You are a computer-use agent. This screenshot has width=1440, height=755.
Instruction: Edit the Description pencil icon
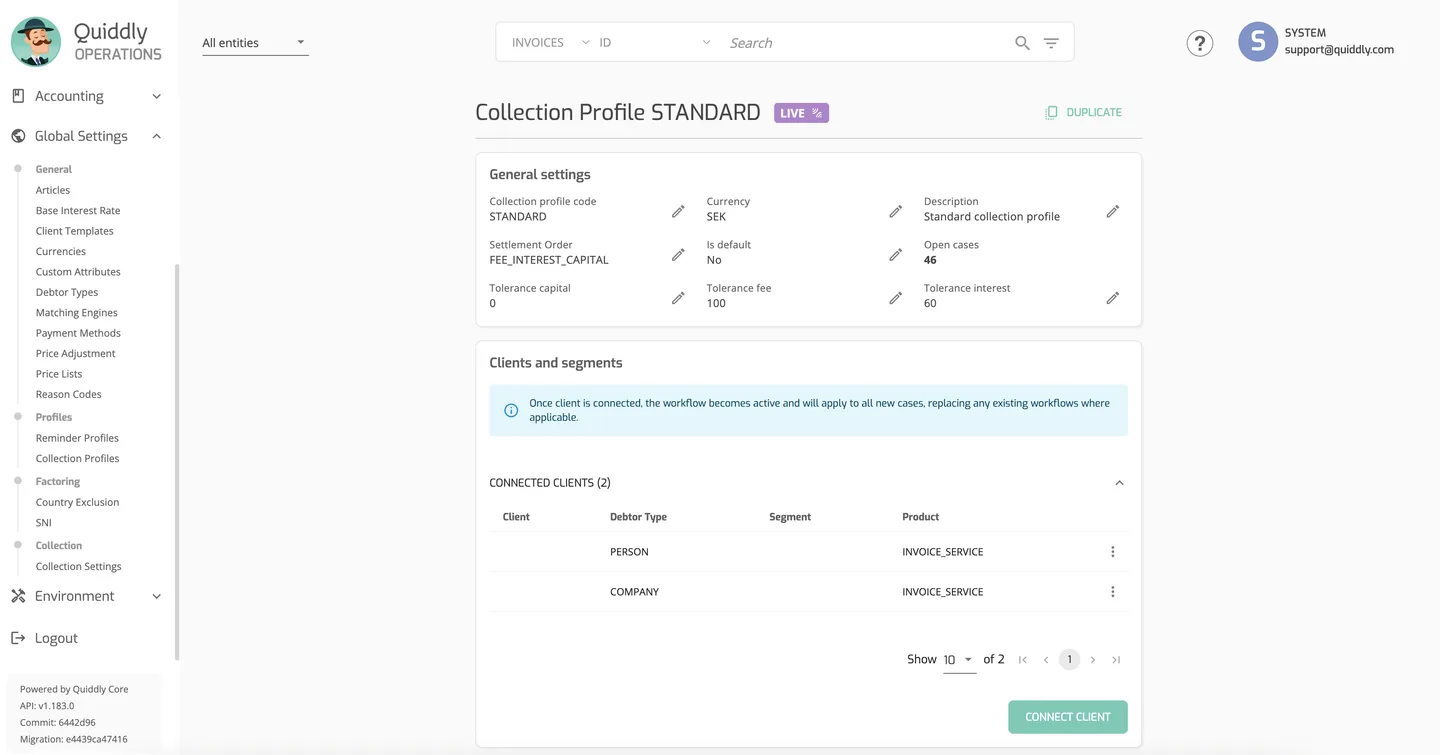[x=1112, y=211]
